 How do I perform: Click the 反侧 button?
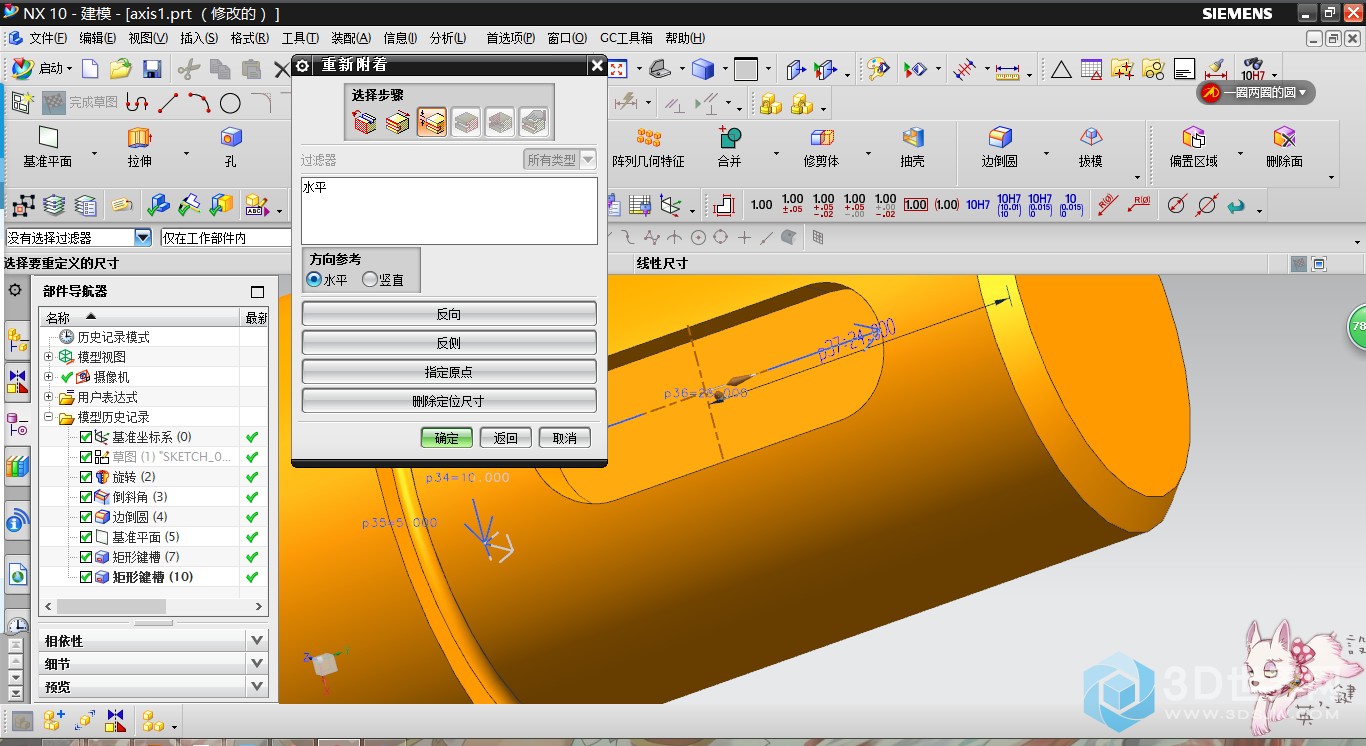[x=449, y=343]
